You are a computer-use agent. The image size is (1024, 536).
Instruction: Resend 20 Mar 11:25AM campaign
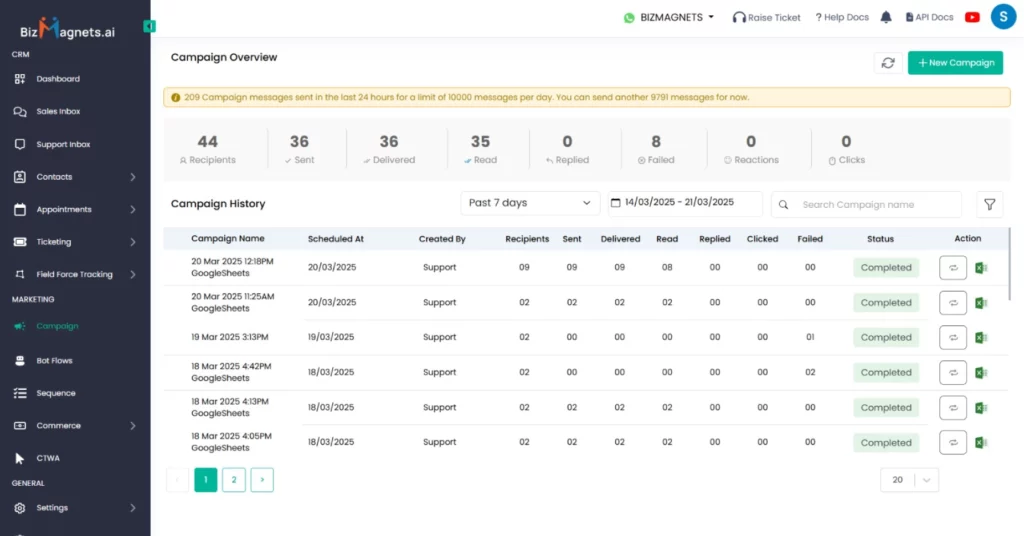953,303
